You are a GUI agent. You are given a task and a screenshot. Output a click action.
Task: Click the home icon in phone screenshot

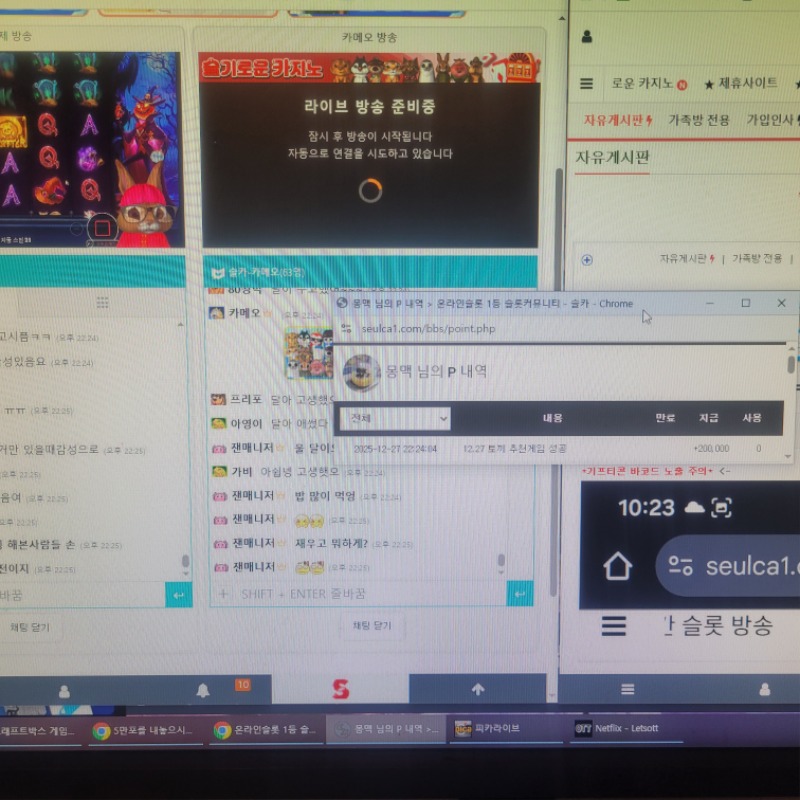pyautogui.click(x=617, y=567)
